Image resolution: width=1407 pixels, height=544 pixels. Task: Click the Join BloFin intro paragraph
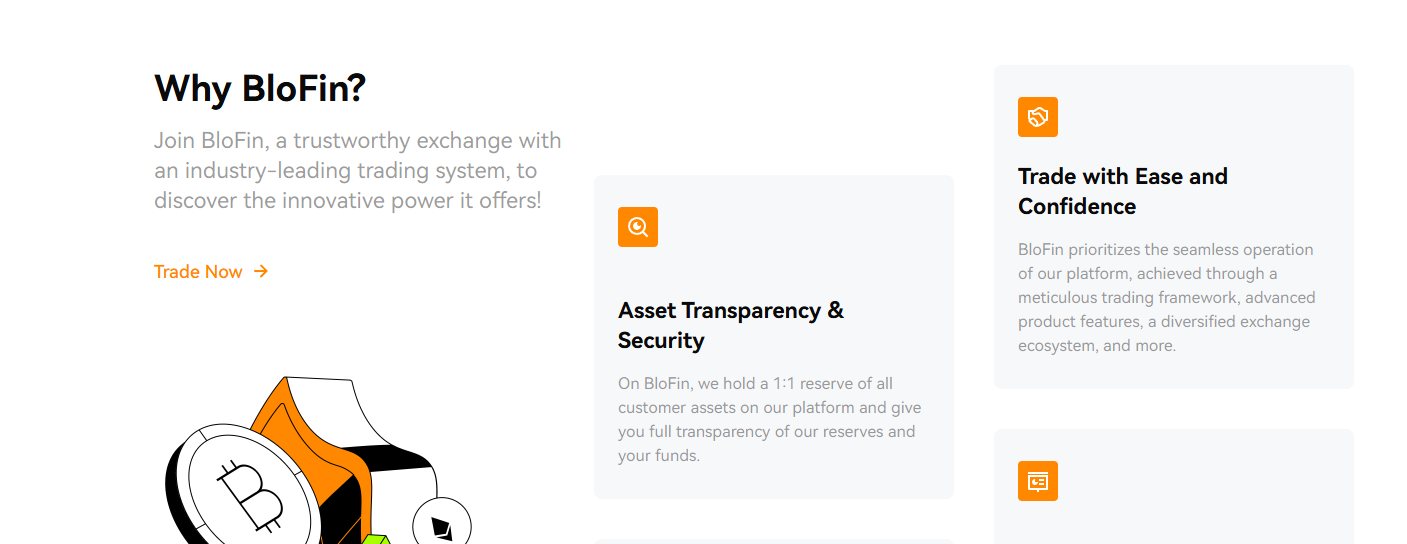coord(358,170)
